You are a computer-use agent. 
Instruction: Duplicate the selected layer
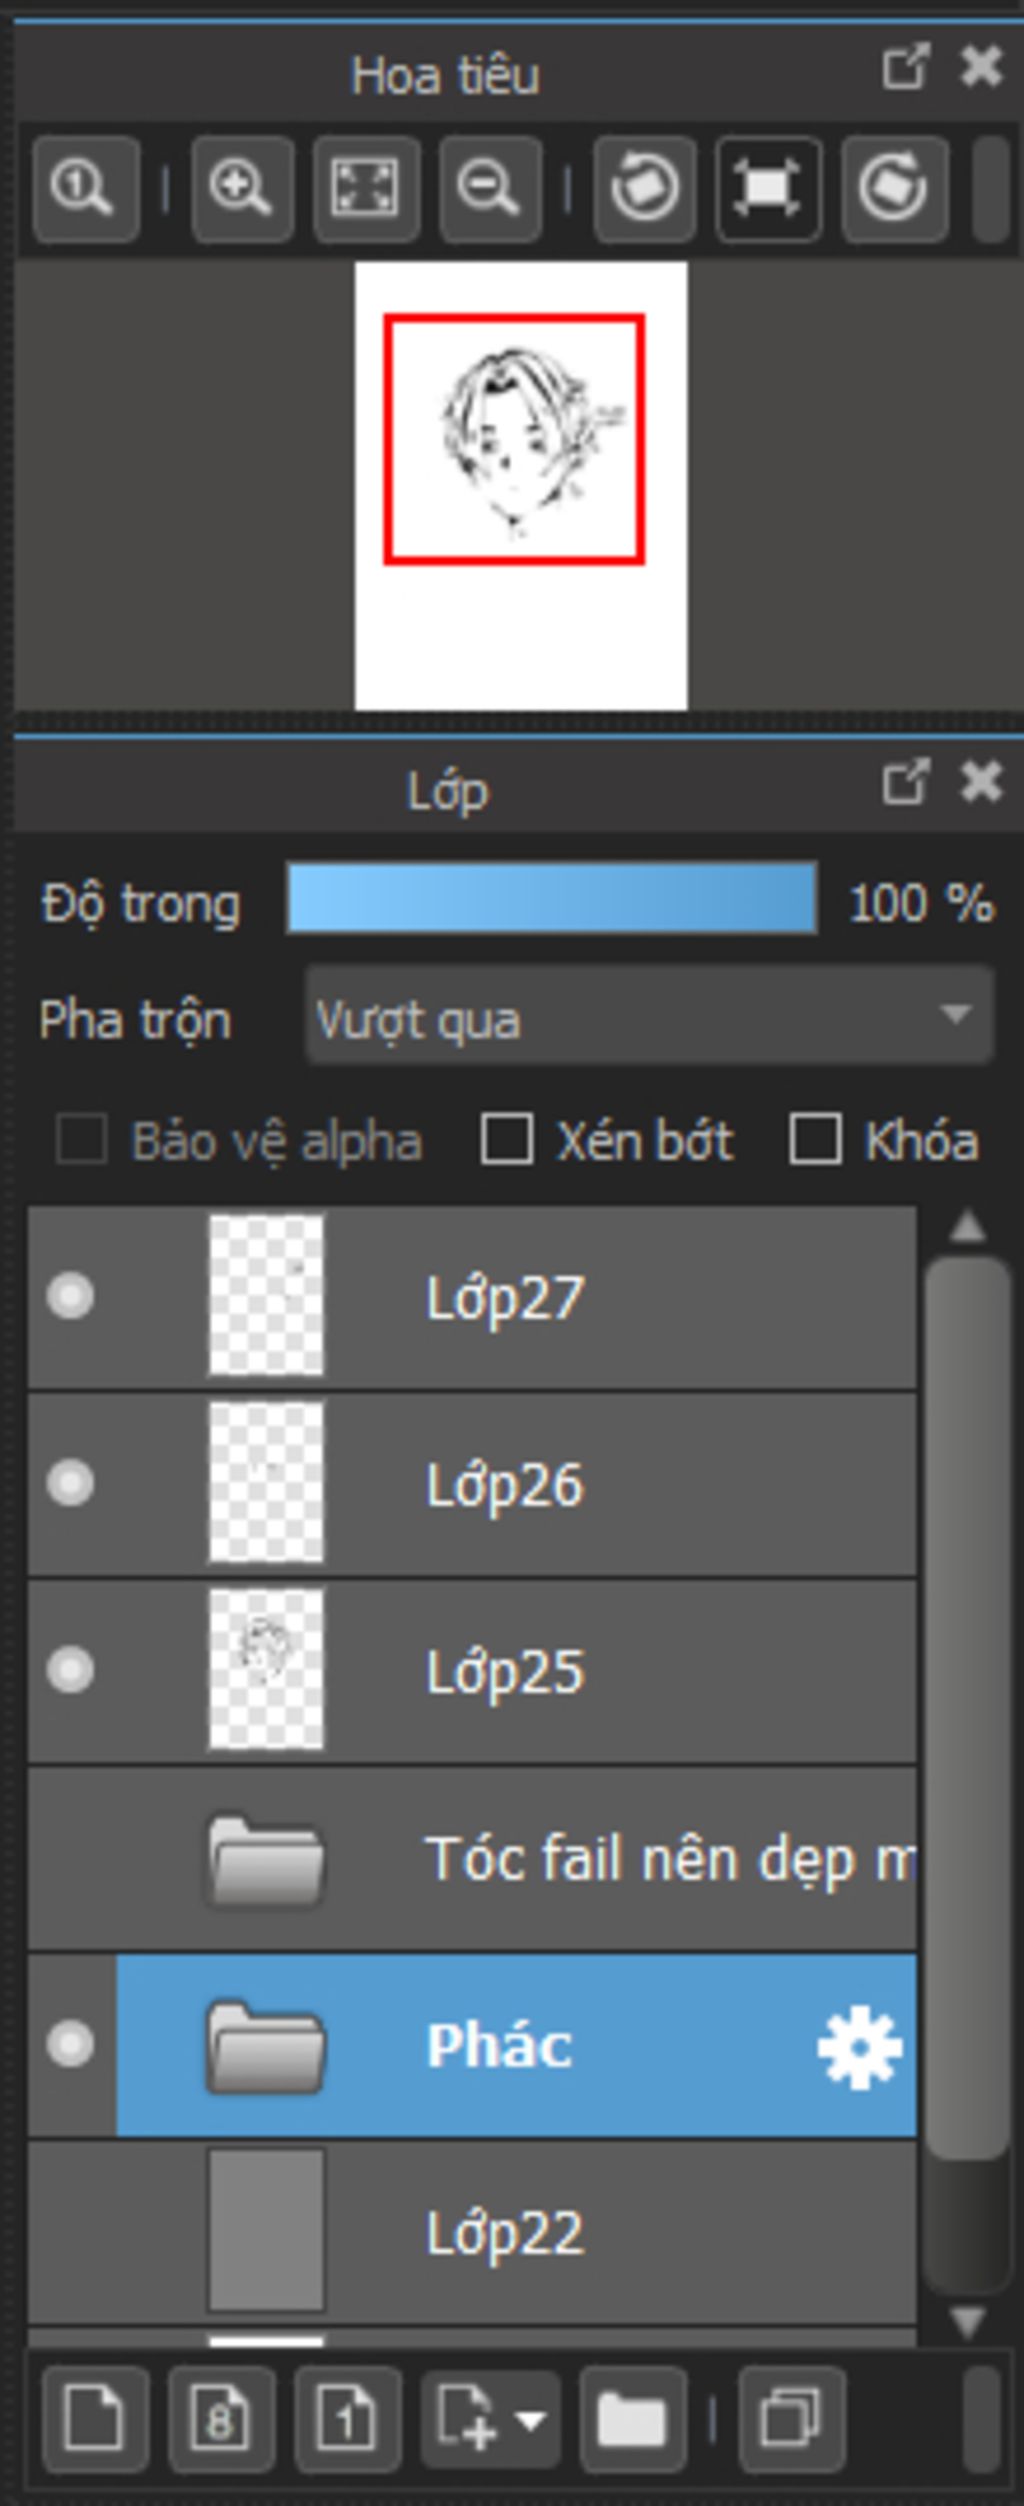[791, 2420]
